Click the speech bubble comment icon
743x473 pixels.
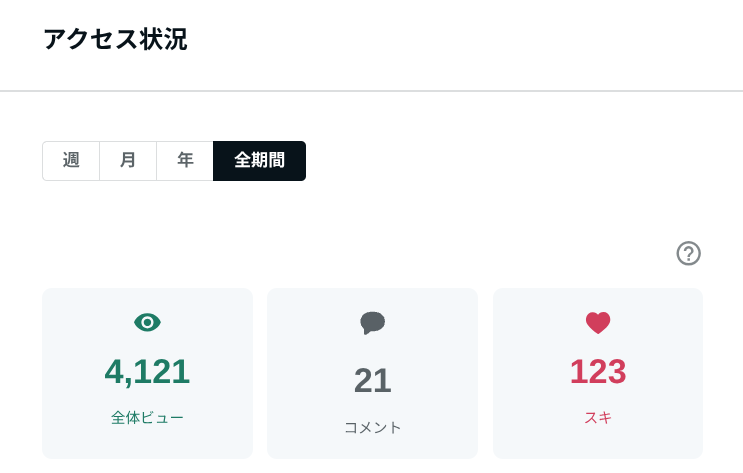click(372, 322)
